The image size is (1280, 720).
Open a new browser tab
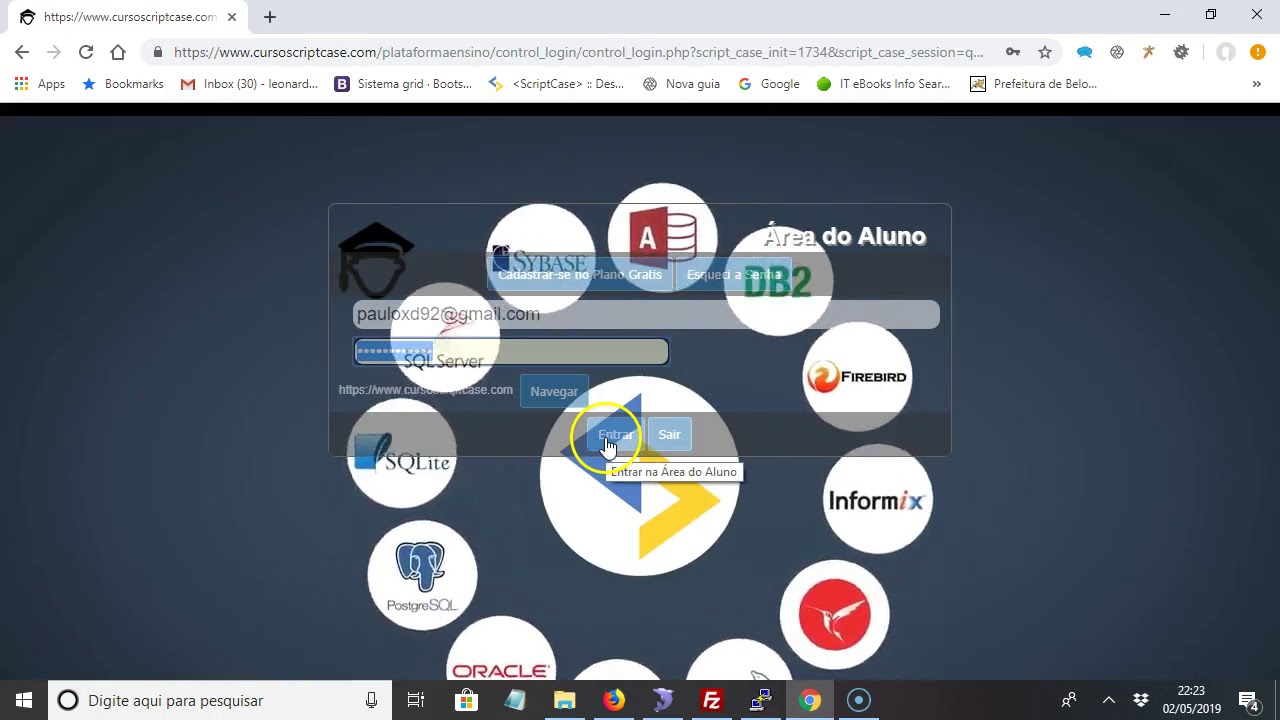pos(270,17)
